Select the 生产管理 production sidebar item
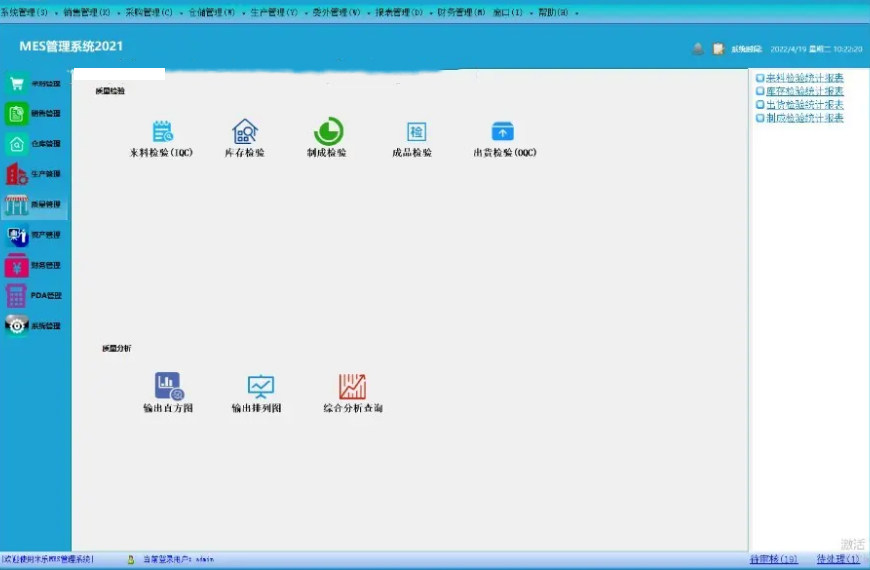This screenshot has height=570, width=870. [34, 174]
